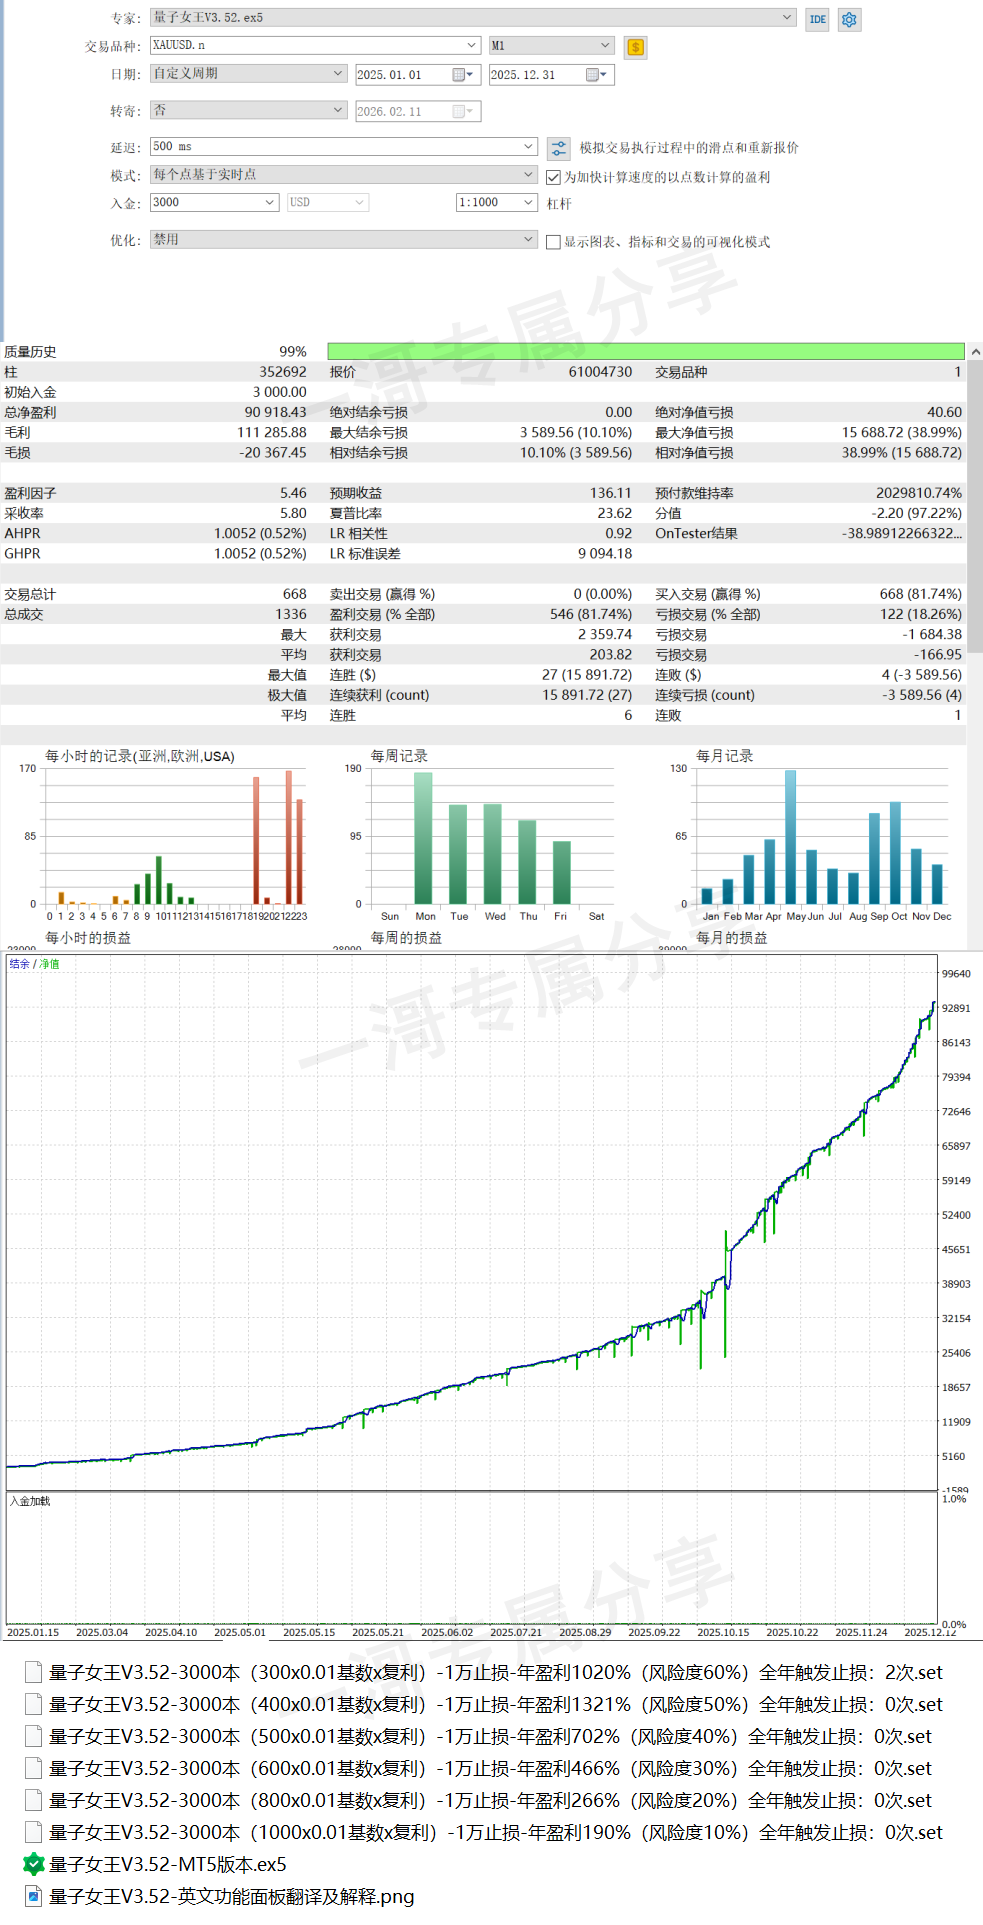Click 连续获利 value 15 891.72 (27)

(x=587, y=695)
